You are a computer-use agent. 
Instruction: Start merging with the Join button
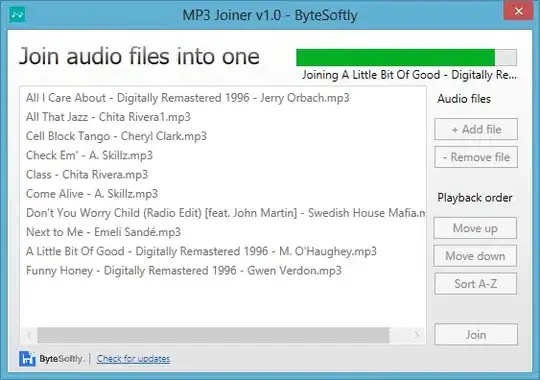click(476, 334)
